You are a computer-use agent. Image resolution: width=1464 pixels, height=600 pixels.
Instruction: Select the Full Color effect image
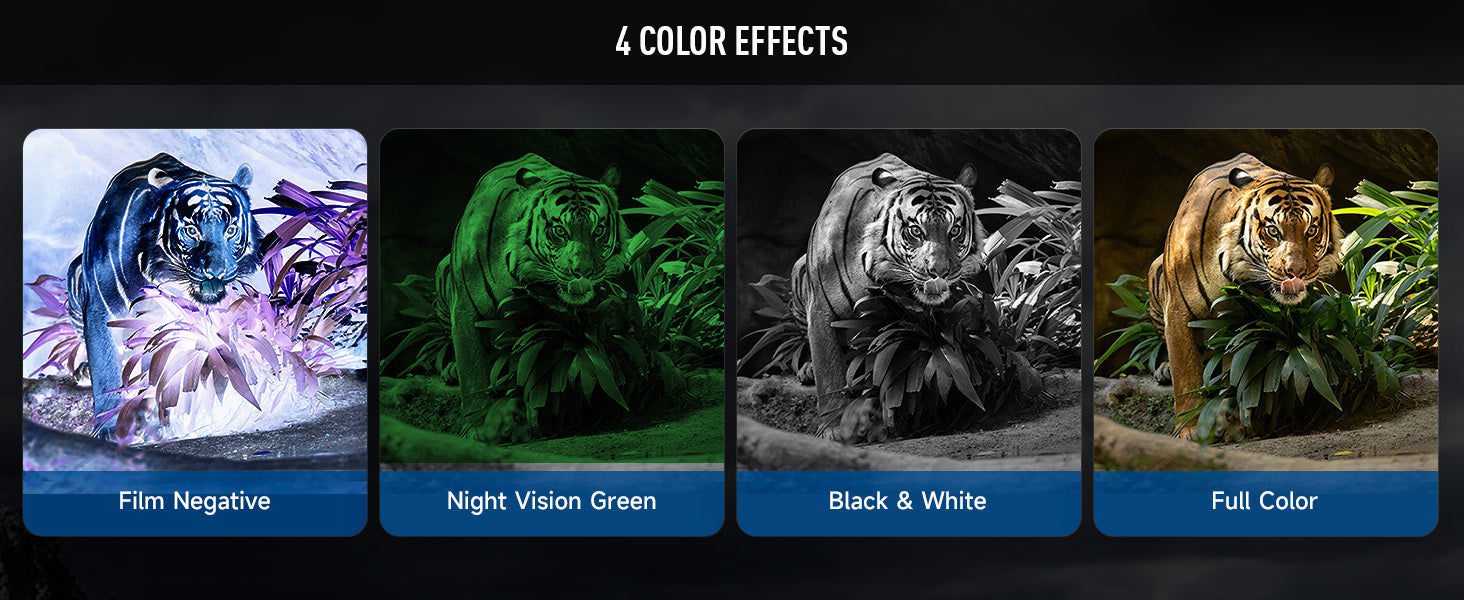(1266, 300)
